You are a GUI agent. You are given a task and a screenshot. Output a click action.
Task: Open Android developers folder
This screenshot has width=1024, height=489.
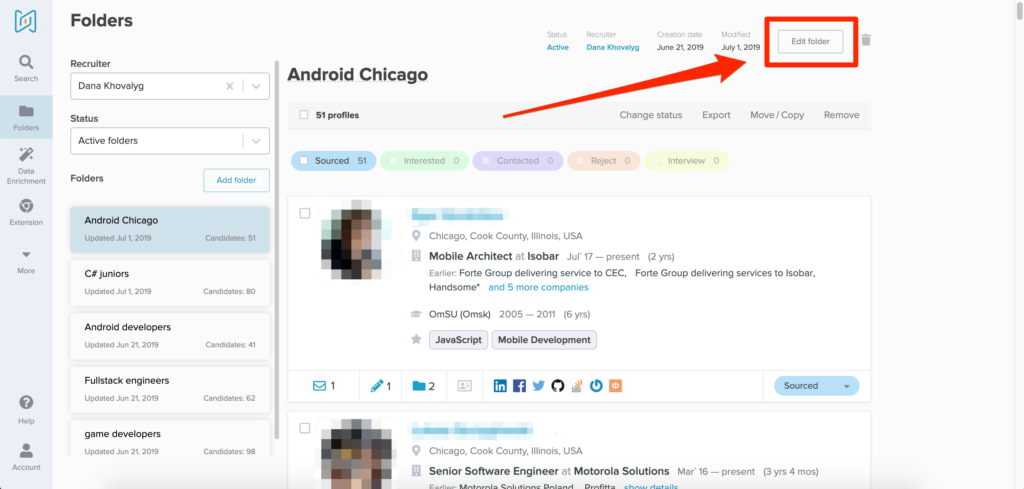coord(170,336)
